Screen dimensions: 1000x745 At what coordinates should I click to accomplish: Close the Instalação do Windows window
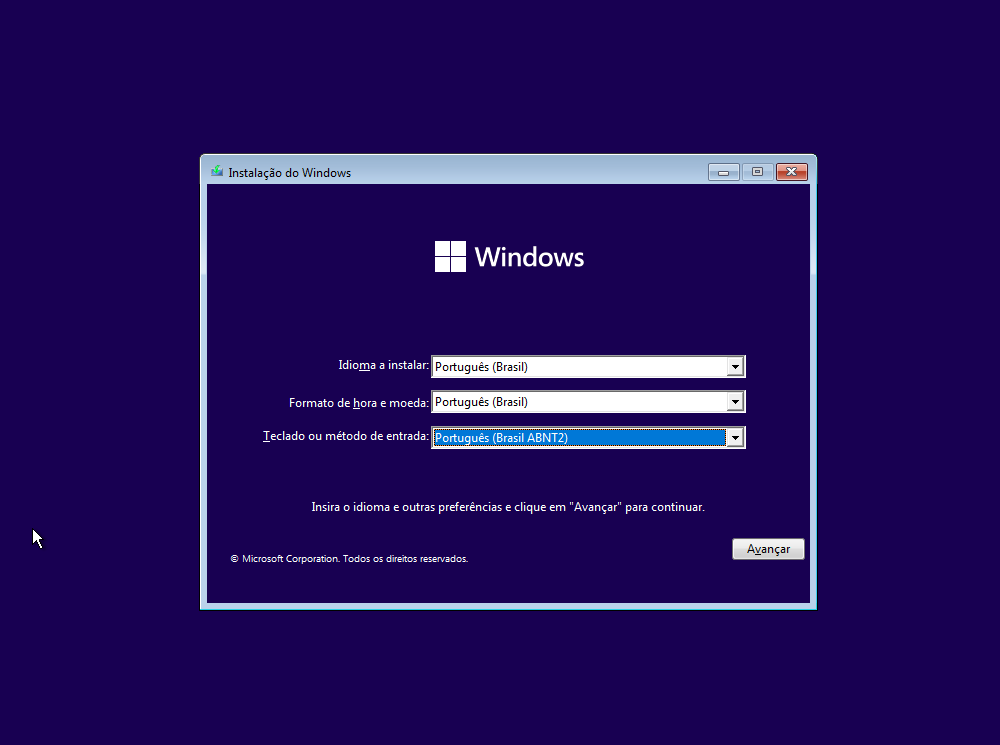[x=791, y=172]
